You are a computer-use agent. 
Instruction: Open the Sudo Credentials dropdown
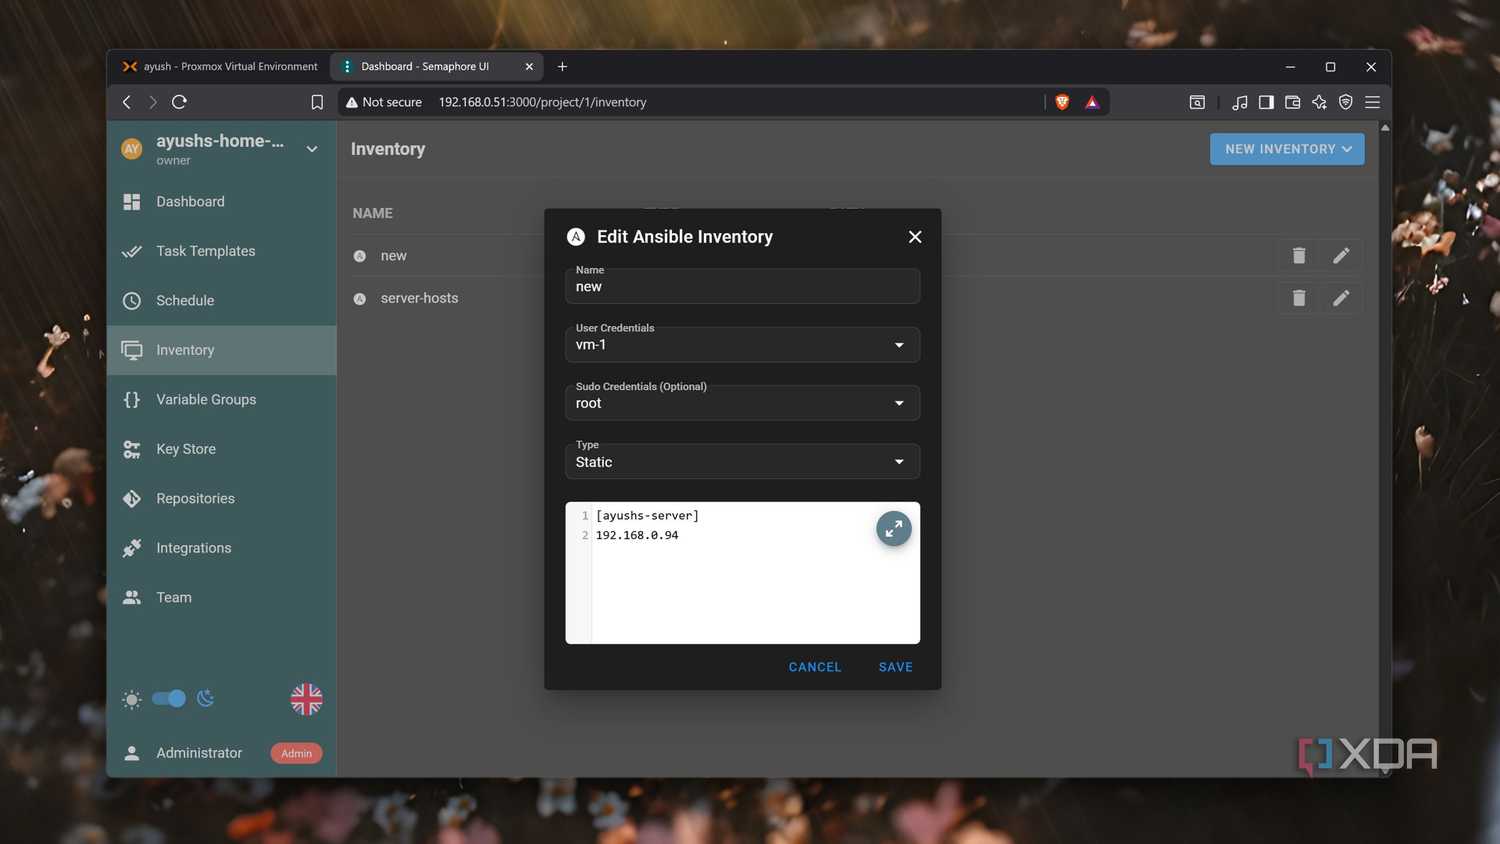(x=742, y=403)
